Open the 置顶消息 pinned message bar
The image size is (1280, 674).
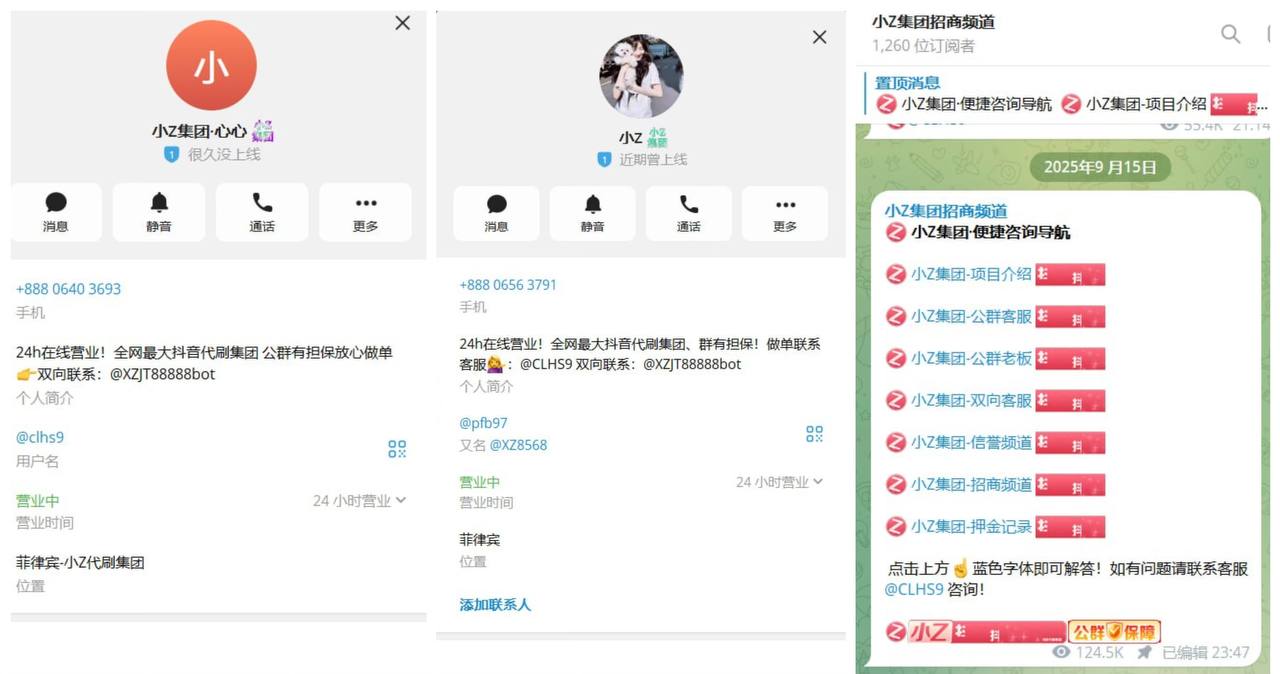click(x=1068, y=94)
